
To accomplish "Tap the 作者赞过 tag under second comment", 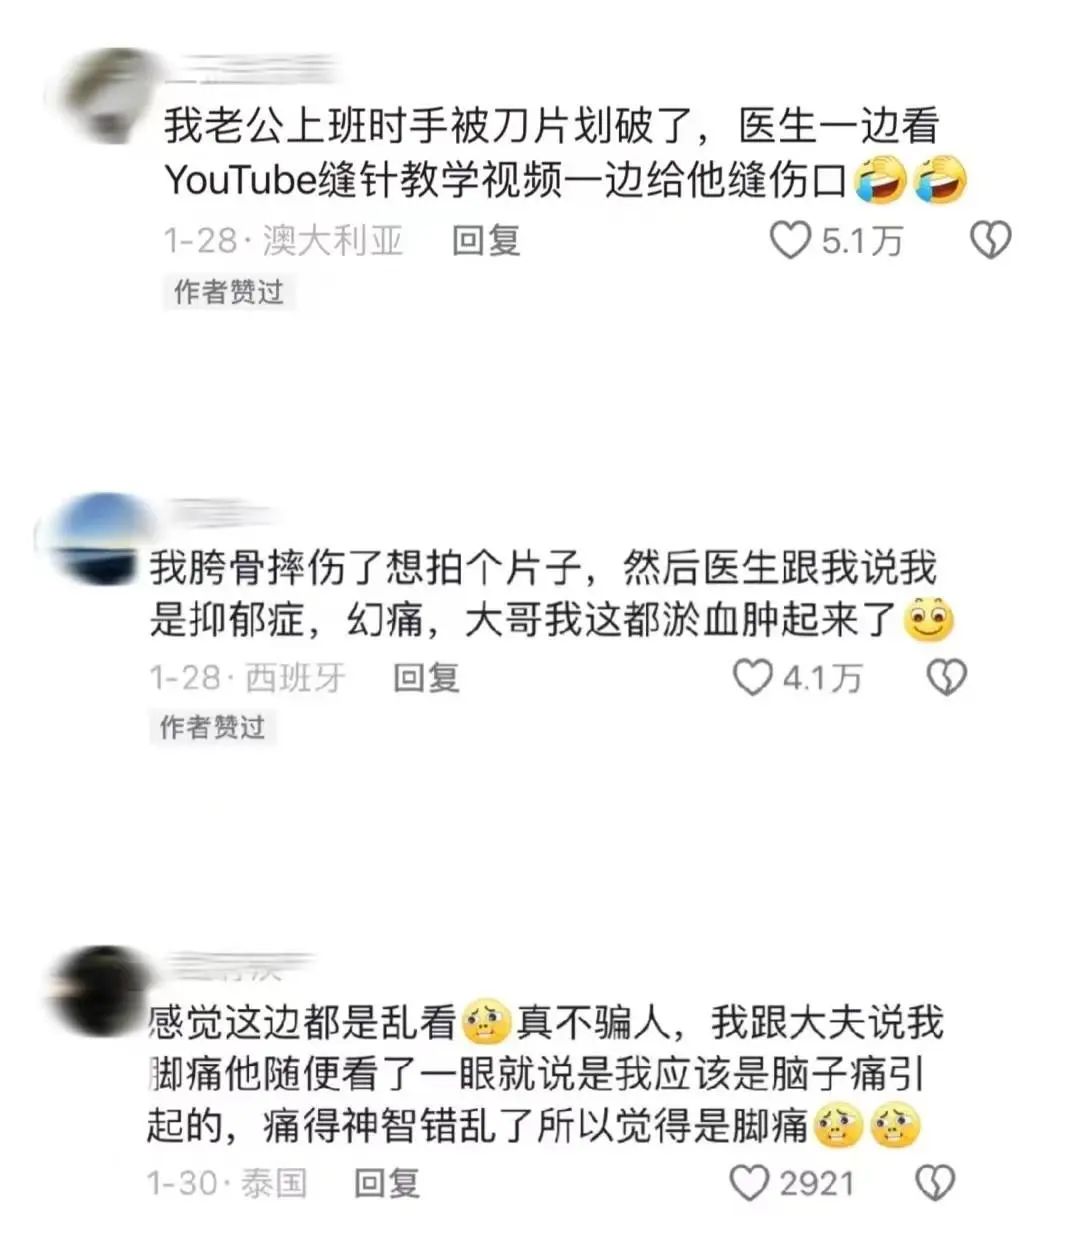I will tap(213, 727).
